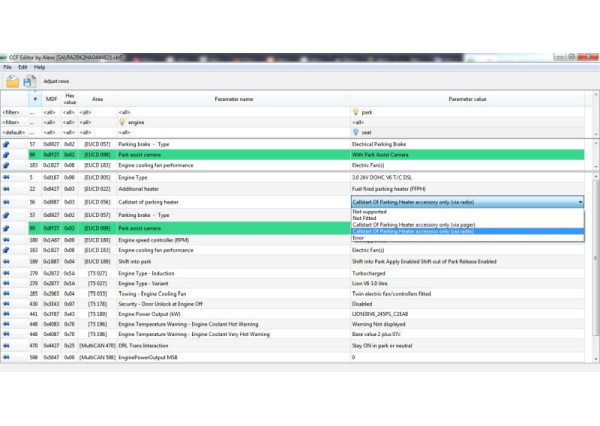Open the File menu
Image resolution: width=600 pixels, height=426 pixels.
coord(7,67)
